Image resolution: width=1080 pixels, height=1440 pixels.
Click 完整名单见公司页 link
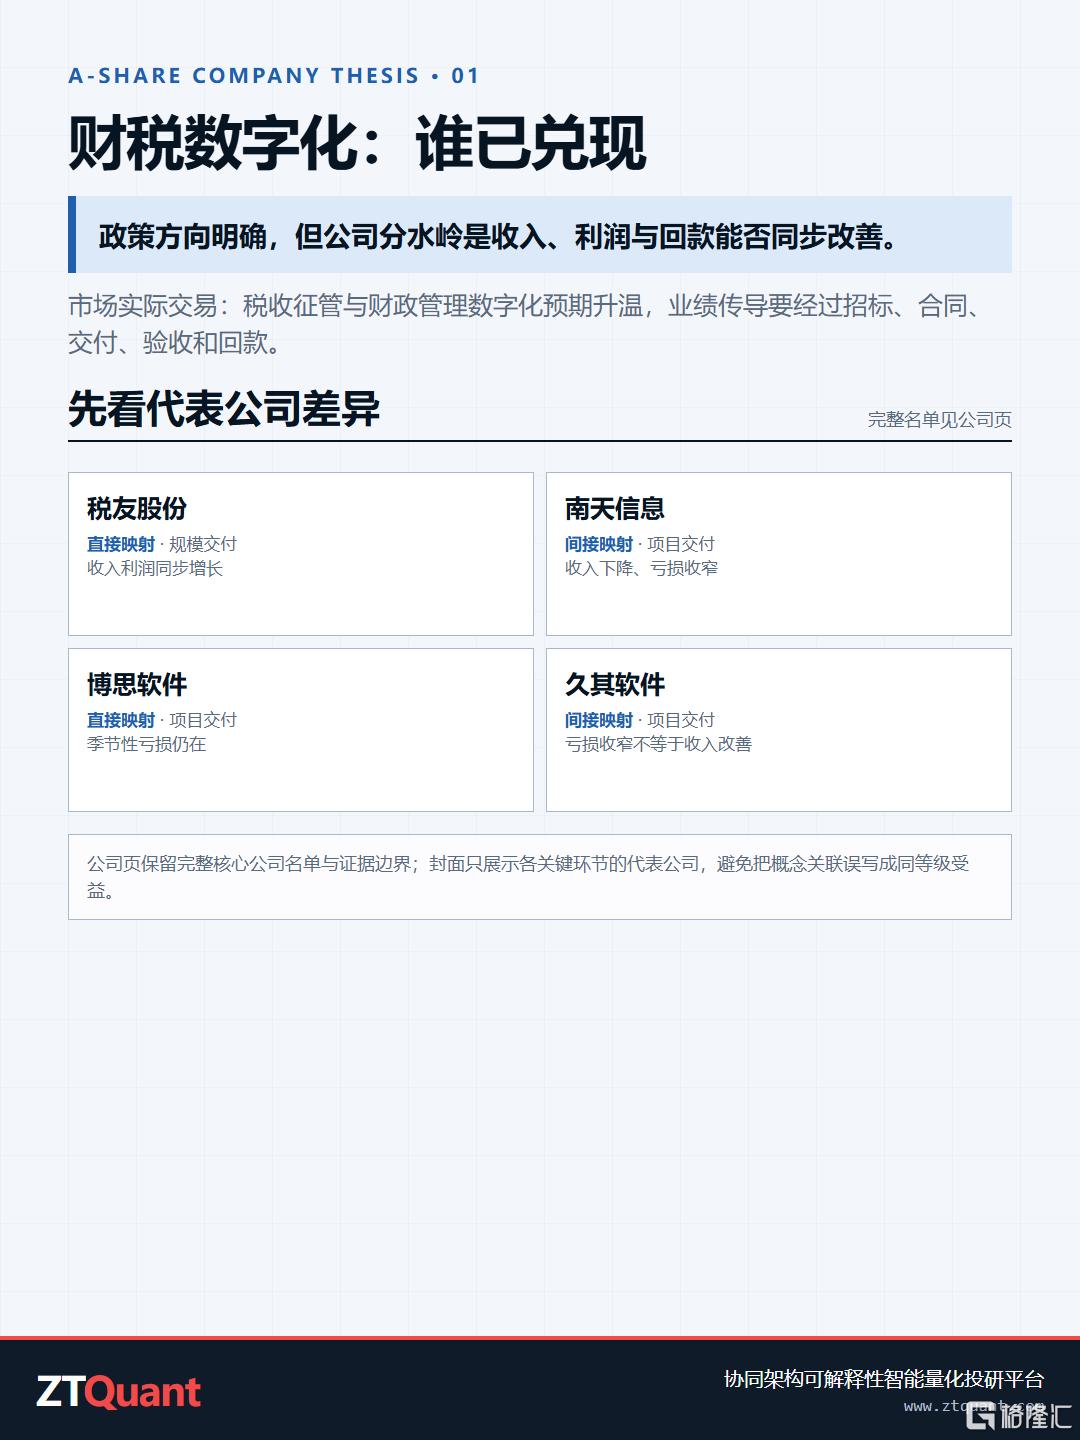pos(939,420)
